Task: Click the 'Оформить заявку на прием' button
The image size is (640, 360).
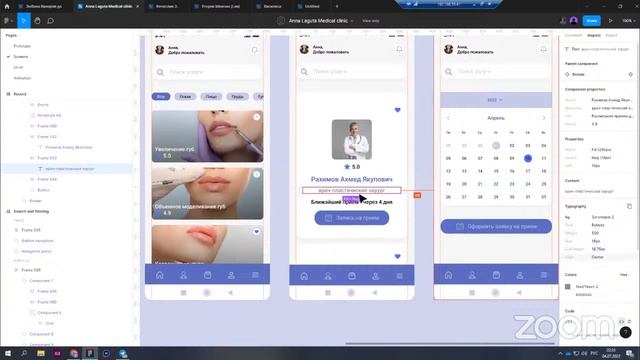Action: 496,226
